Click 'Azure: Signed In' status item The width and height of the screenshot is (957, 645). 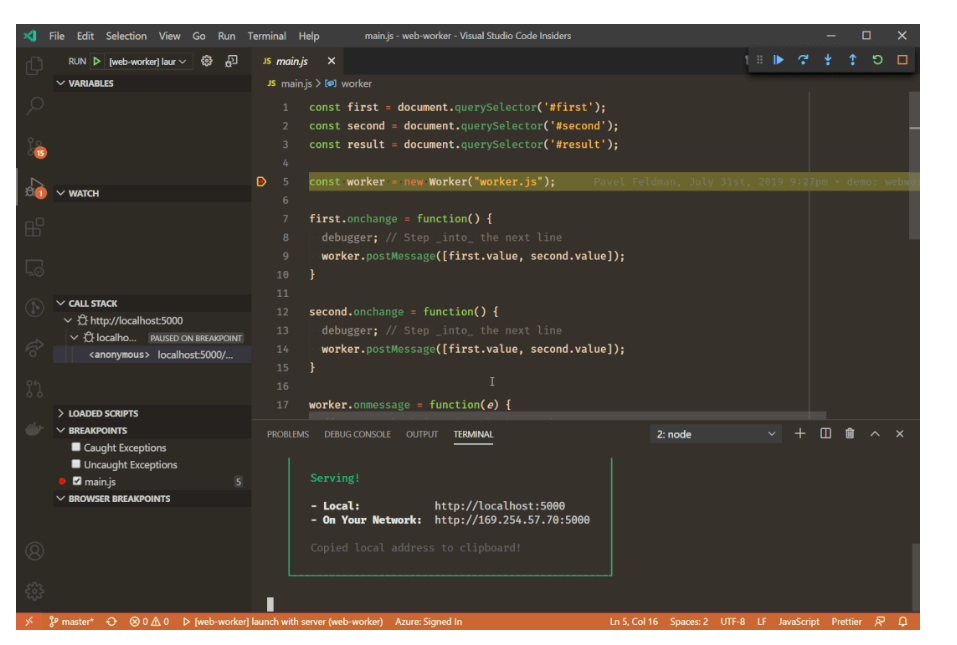coord(428,621)
